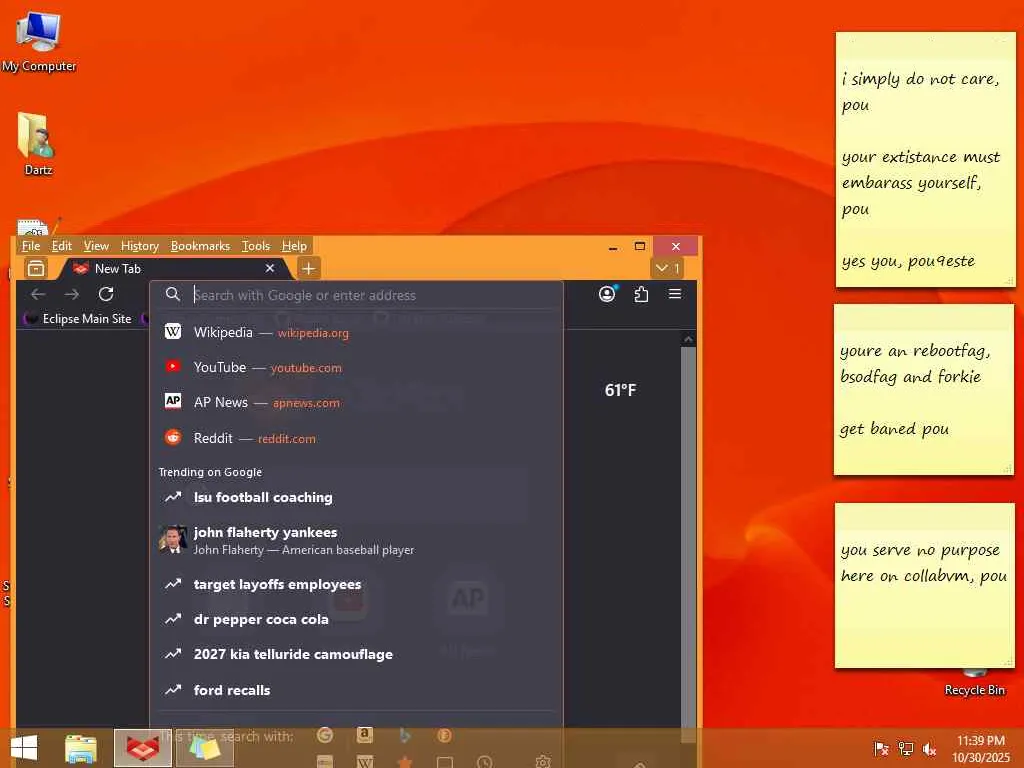Click the red fox browser taskbar icon
Screen dimensions: 1024x768
click(x=142, y=748)
